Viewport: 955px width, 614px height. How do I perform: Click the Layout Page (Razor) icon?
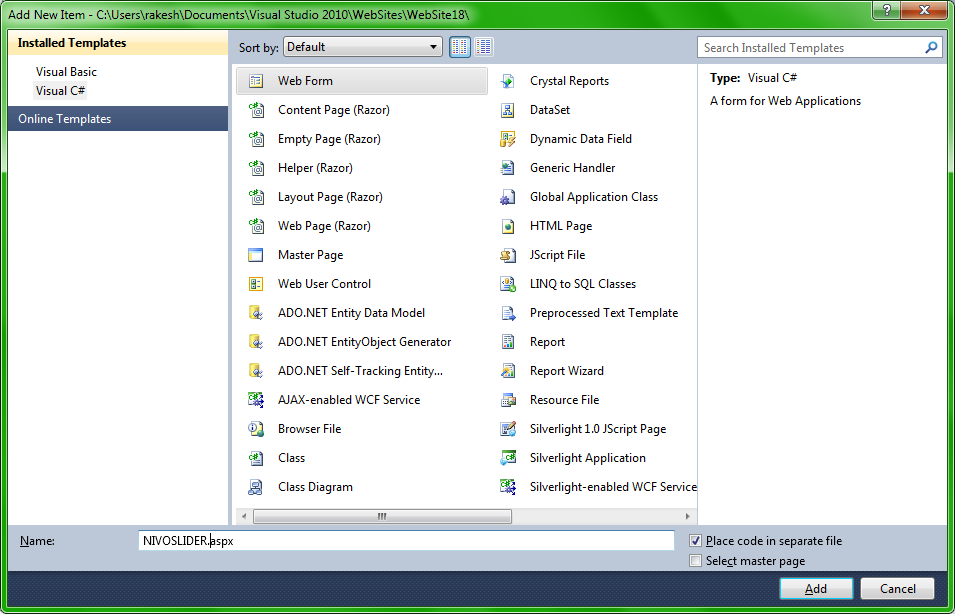[256, 197]
